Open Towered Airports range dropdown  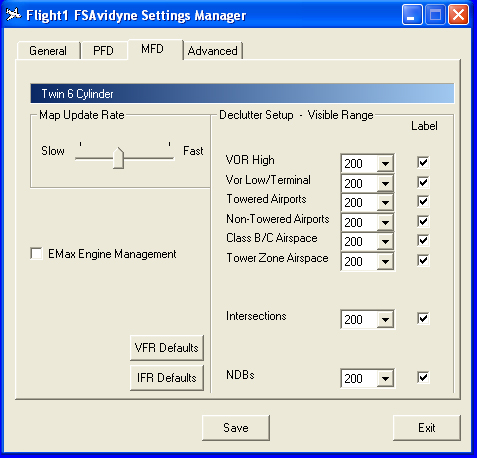click(x=385, y=203)
